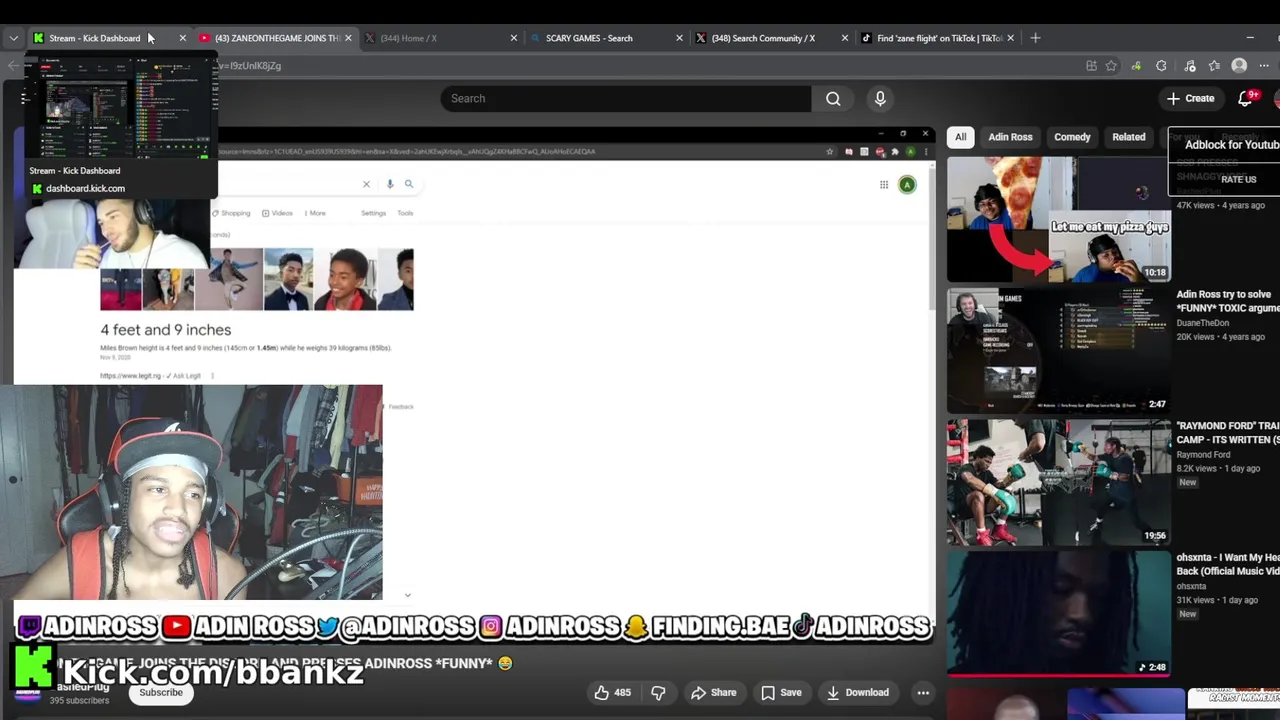
Task: Select the Comedy filter chip
Action: (x=1072, y=137)
